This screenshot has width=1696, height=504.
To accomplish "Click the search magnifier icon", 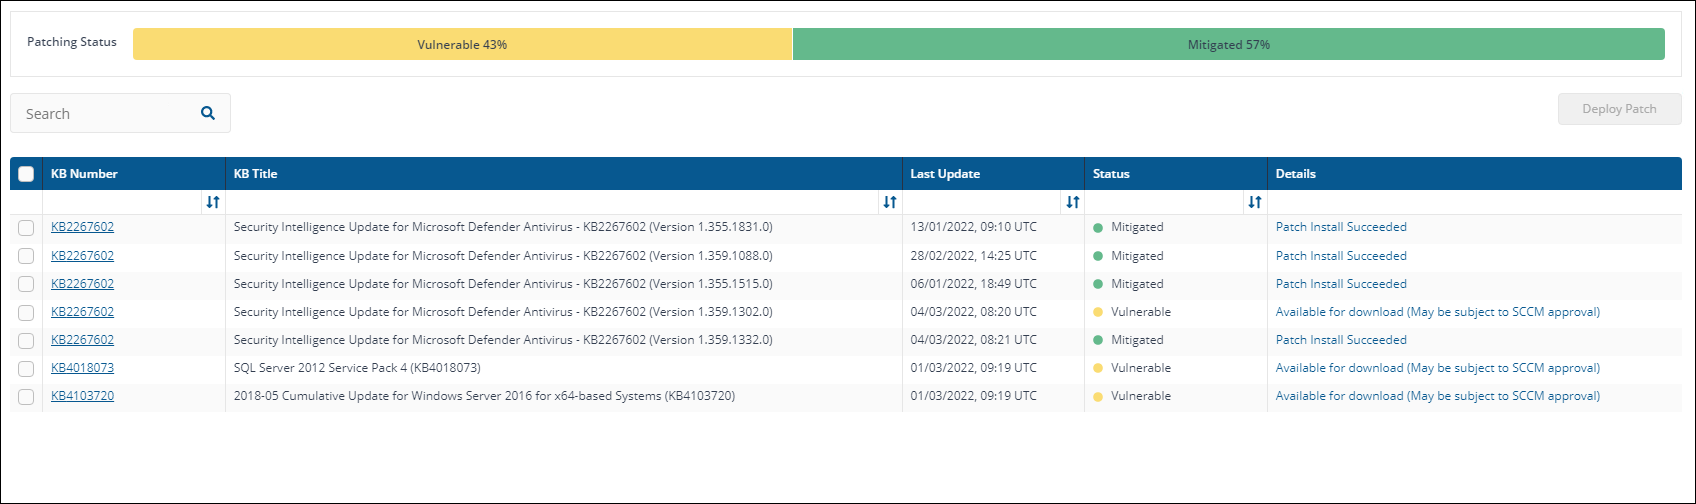I will (x=208, y=113).
